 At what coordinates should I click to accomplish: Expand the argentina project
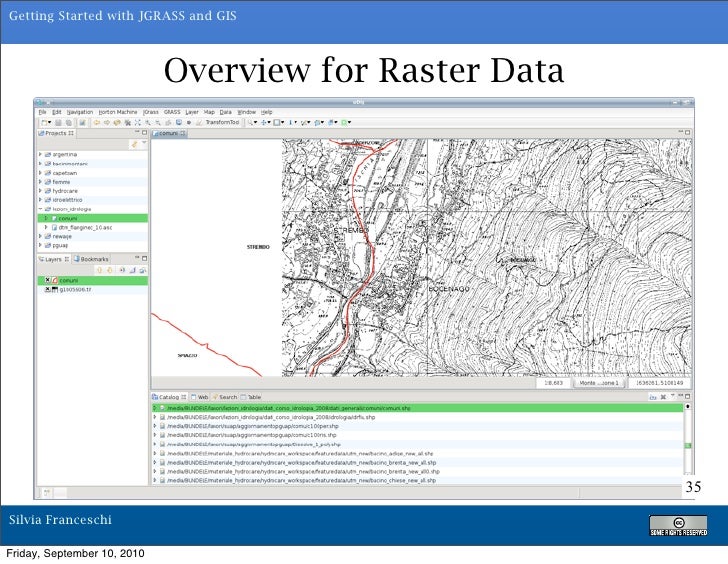[x=40, y=154]
